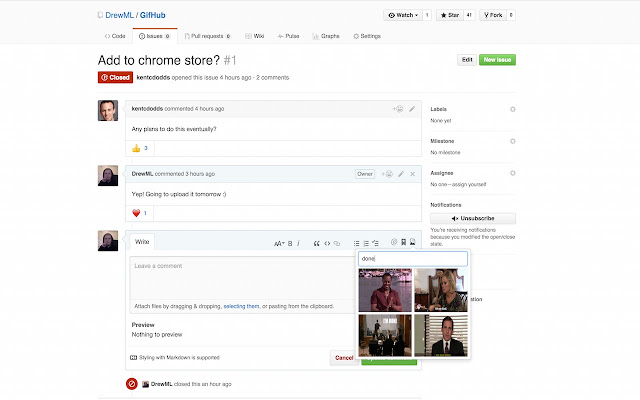The image size is (640, 400).
Task: Click the red Closed status badge
Action: point(115,78)
